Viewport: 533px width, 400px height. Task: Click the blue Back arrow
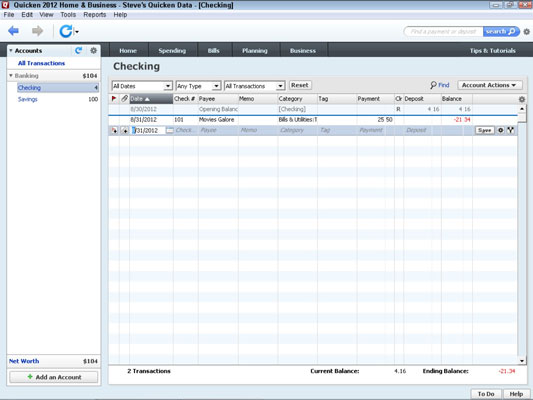click(x=13, y=31)
